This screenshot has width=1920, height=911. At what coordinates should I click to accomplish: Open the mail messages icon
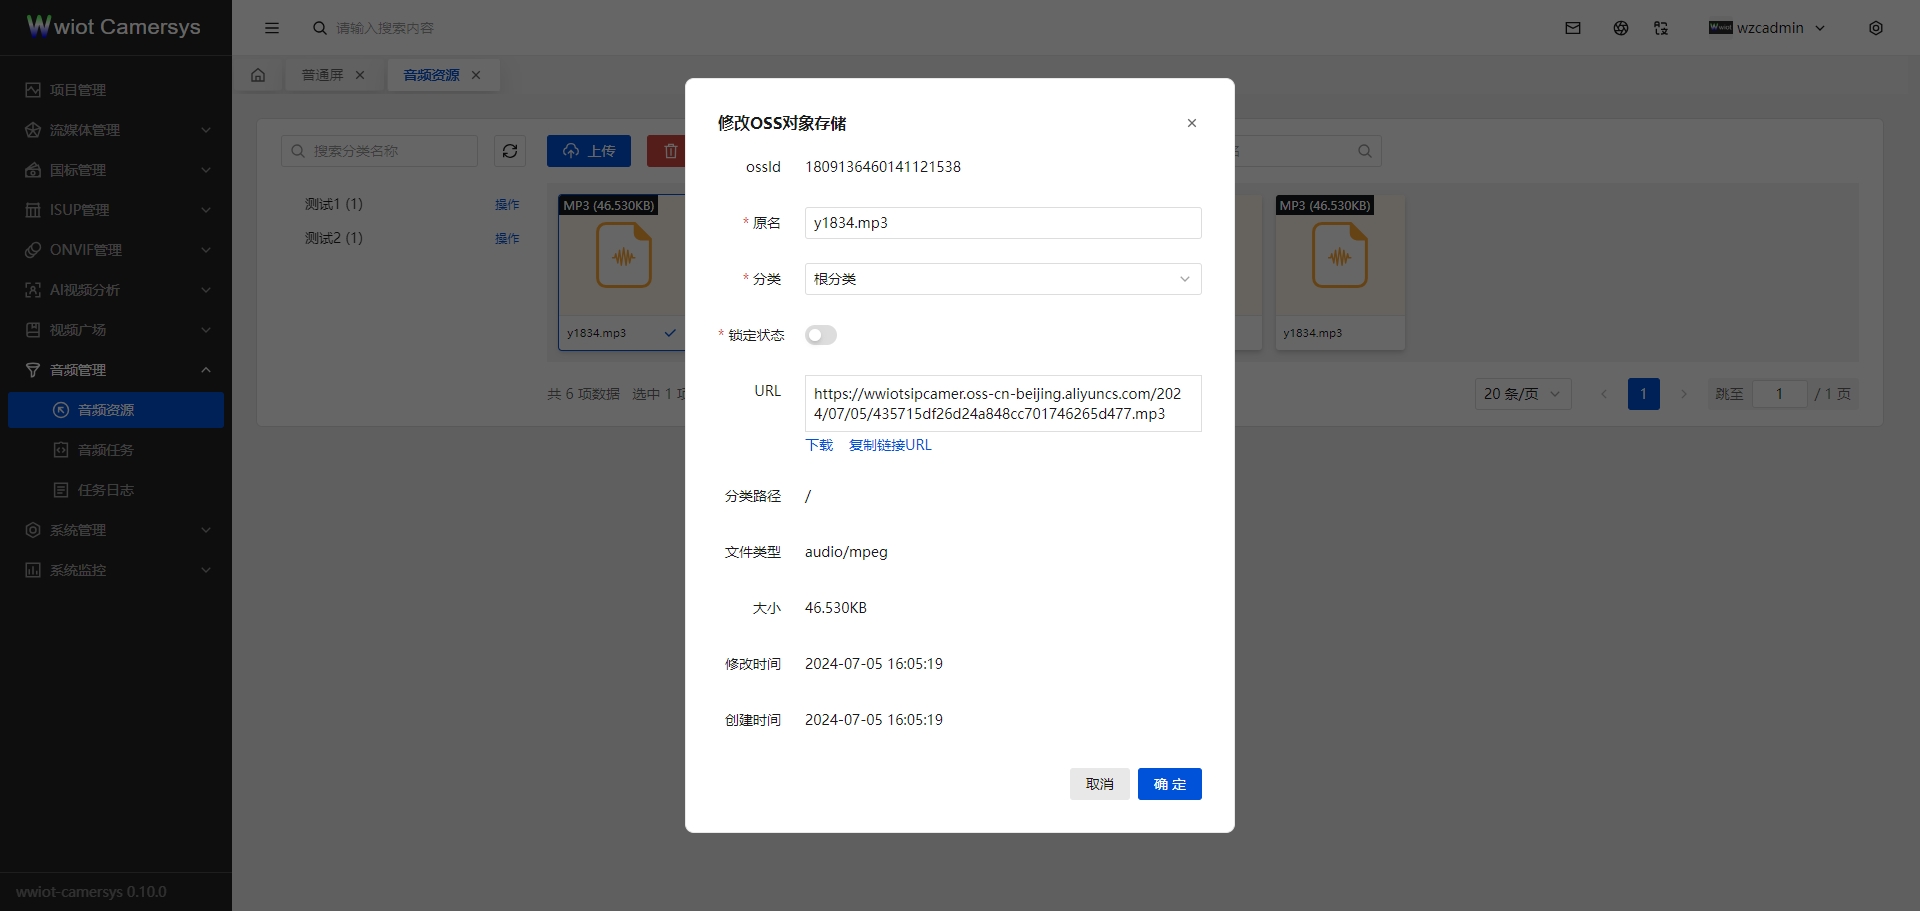point(1573,28)
